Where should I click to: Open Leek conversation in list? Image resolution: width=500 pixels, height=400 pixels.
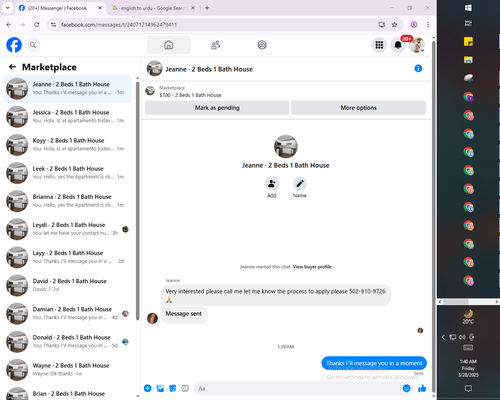[x=67, y=173]
